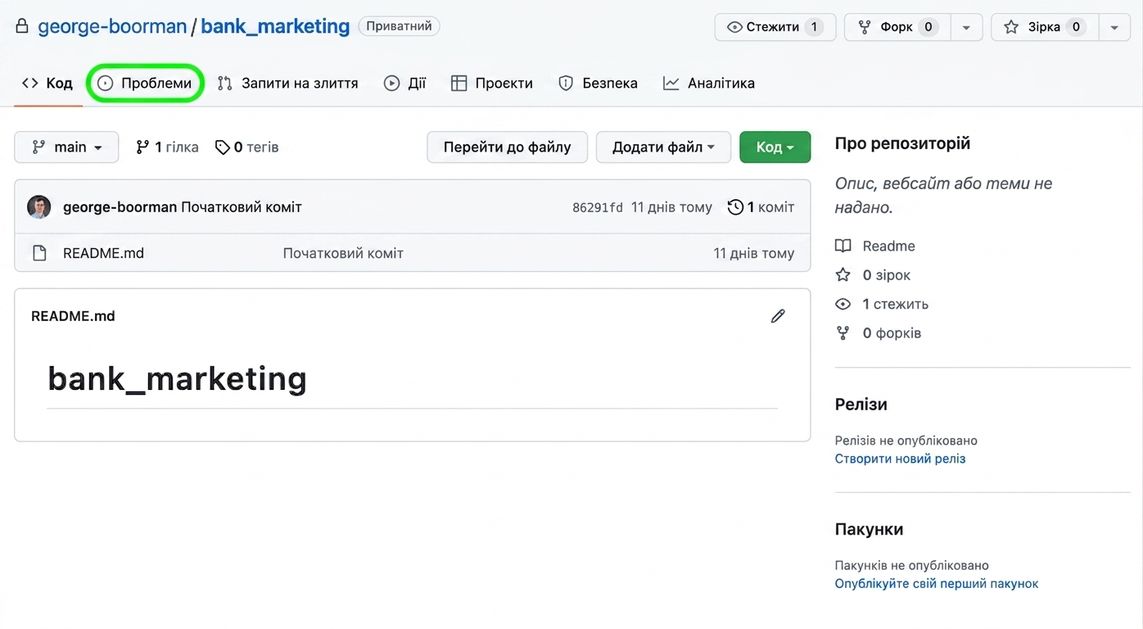Screen dimensions: 1143x629
Task: Open the 0 форків forks link
Action: tap(892, 333)
